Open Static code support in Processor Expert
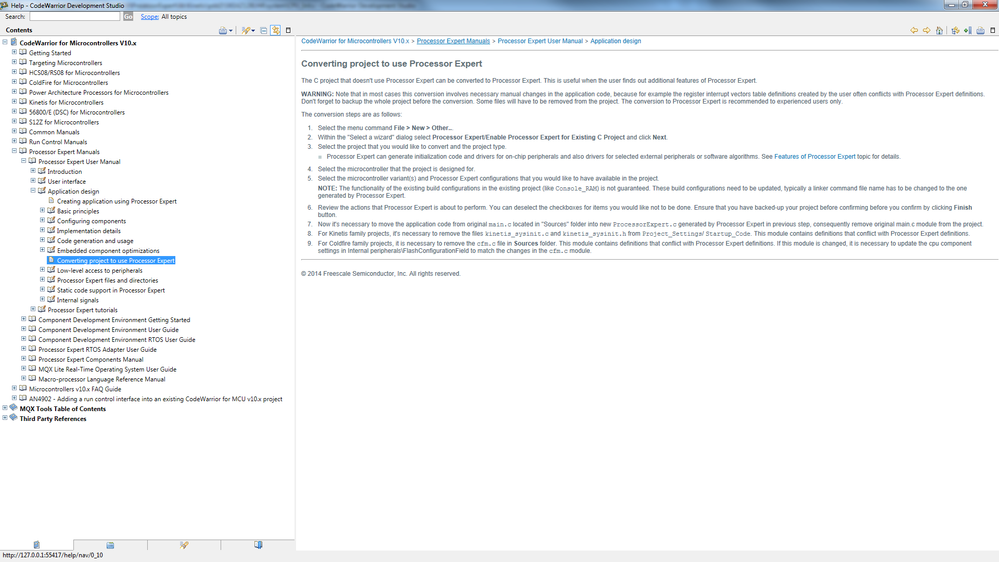Image resolution: width=999 pixels, height=562 pixels. point(111,290)
